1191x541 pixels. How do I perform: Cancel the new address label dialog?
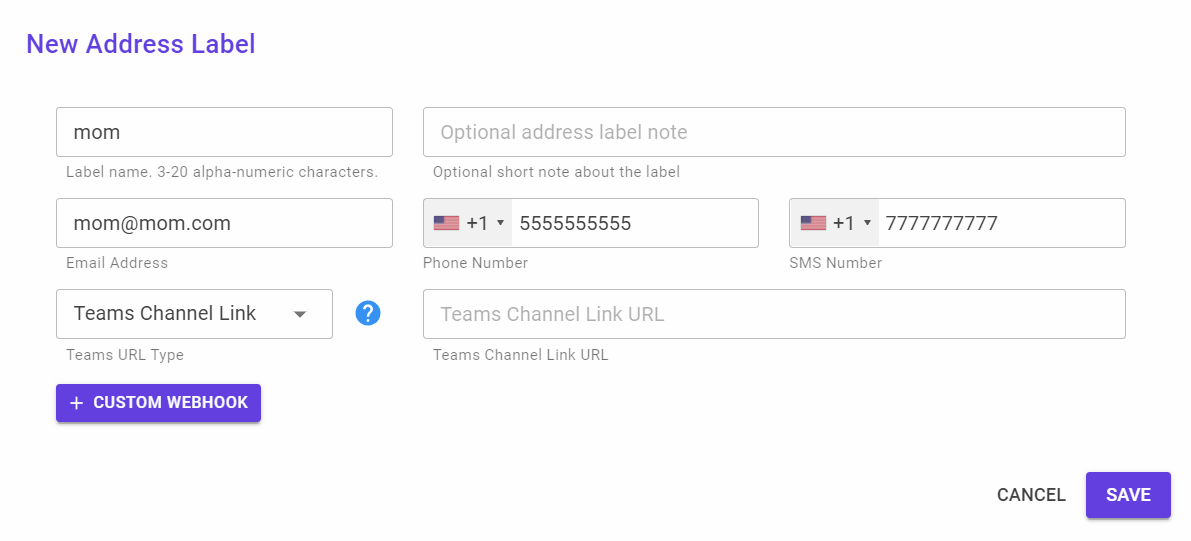[x=1031, y=495]
